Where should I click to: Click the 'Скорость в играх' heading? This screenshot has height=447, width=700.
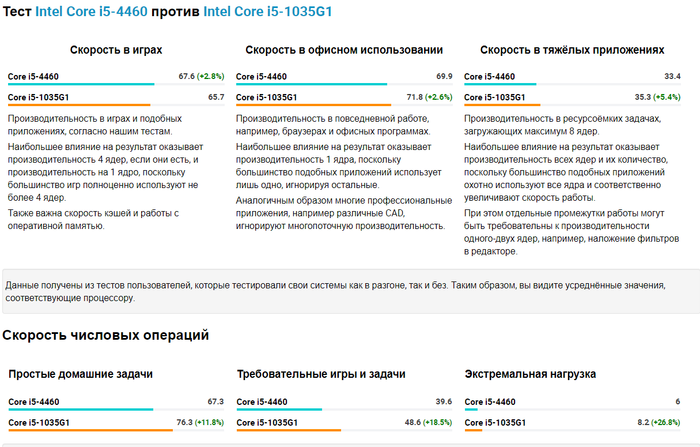116,50
